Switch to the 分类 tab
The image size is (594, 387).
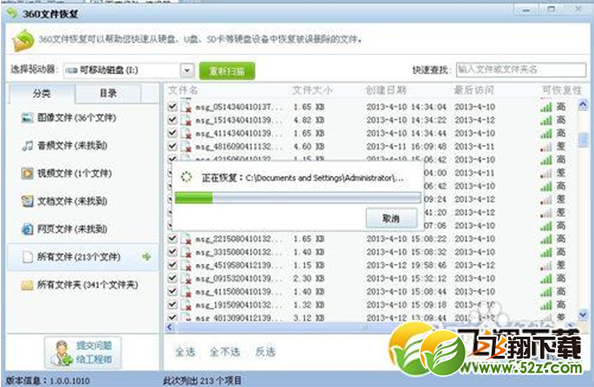[x=41, y=93]
